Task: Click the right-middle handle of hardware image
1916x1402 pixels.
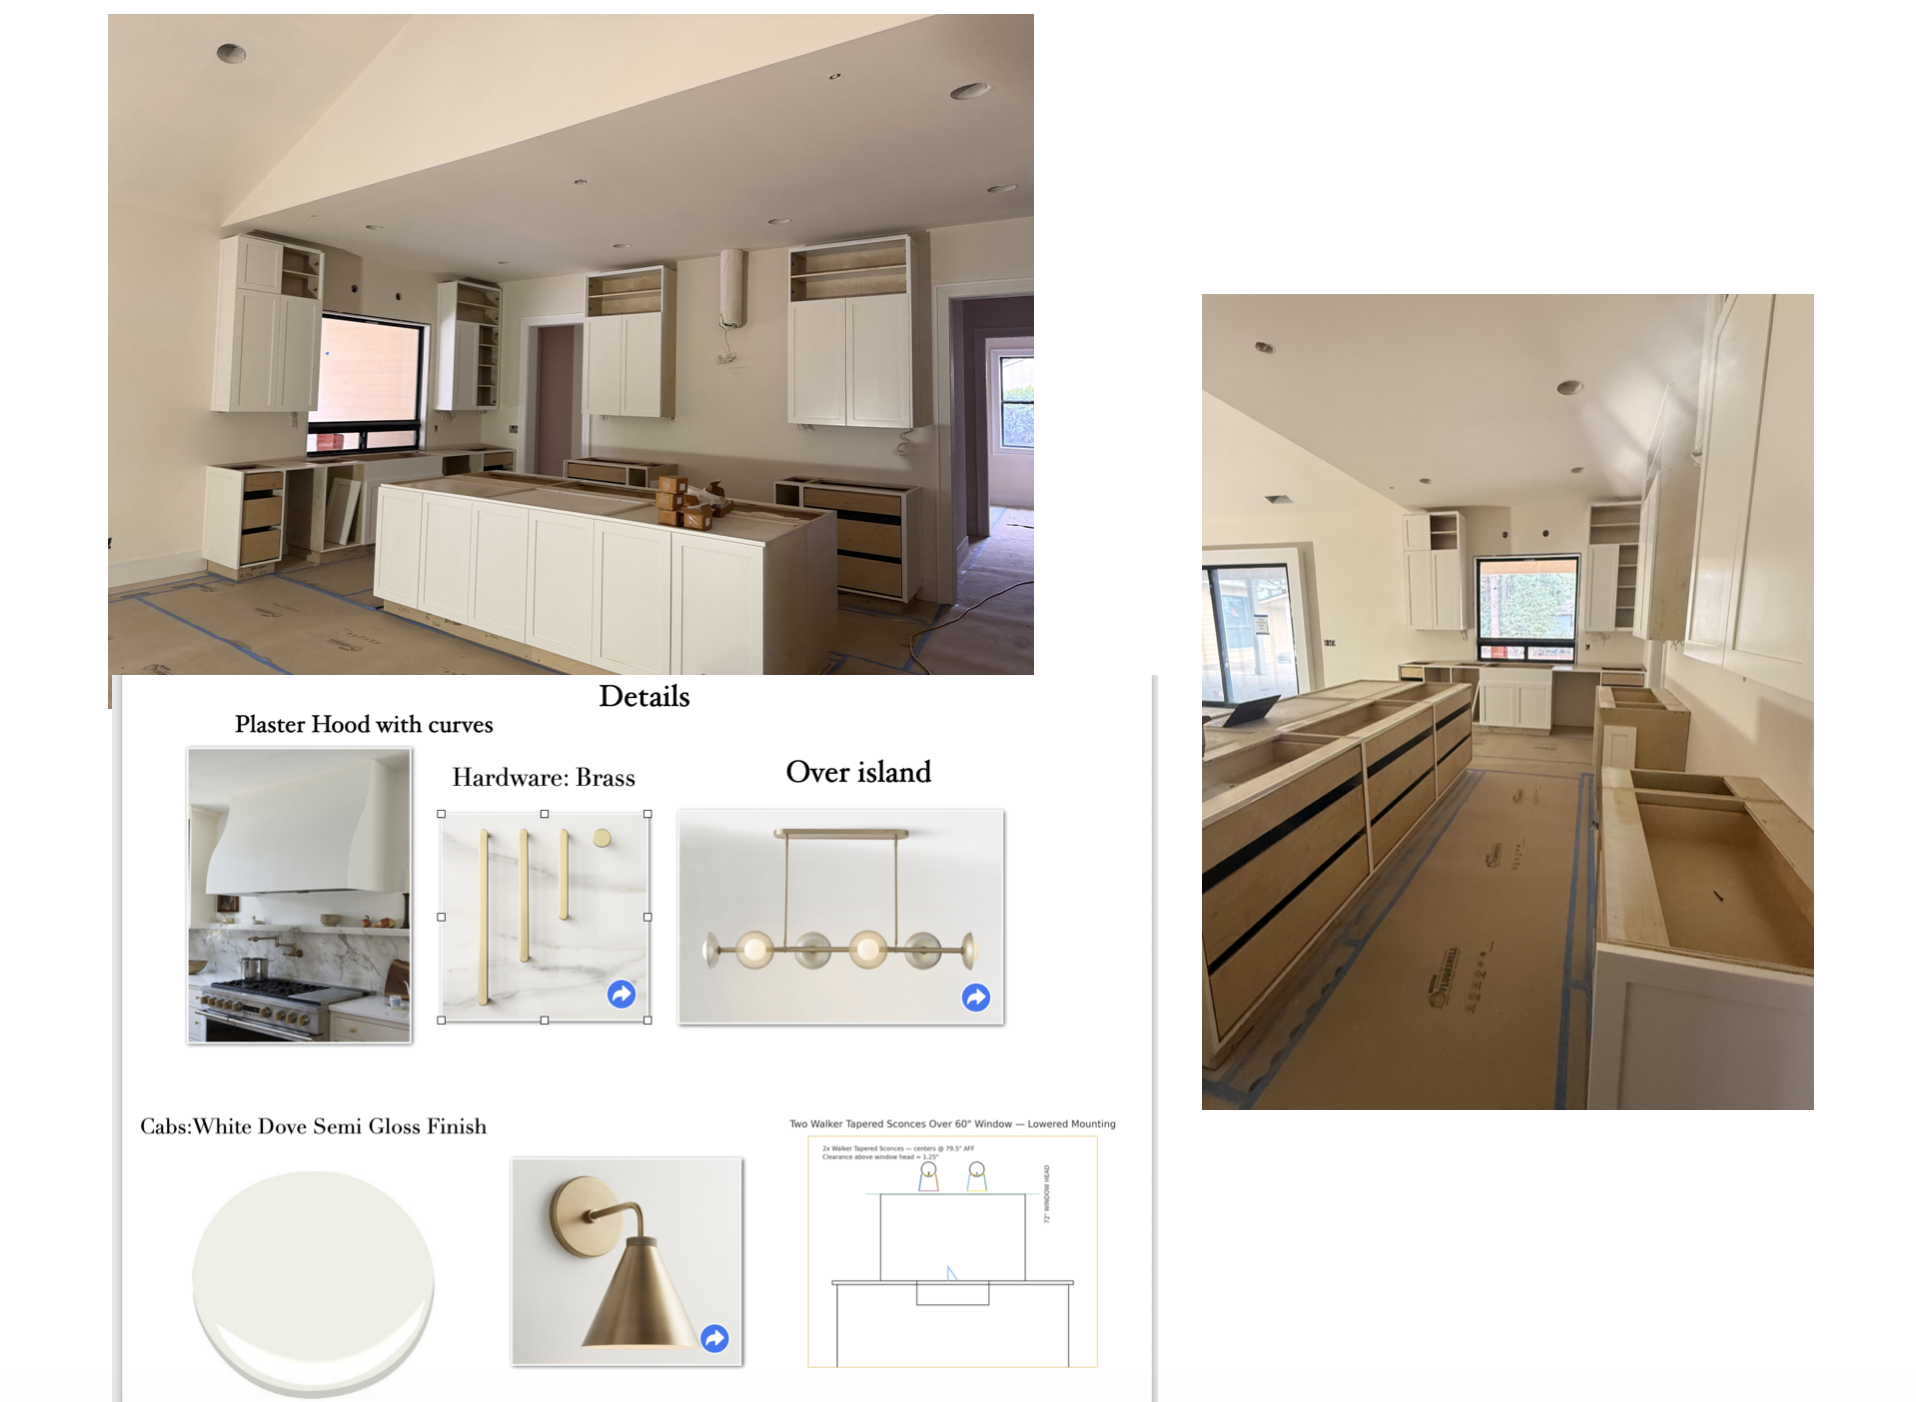Action: pyautogui.click(x=648, y=917)
